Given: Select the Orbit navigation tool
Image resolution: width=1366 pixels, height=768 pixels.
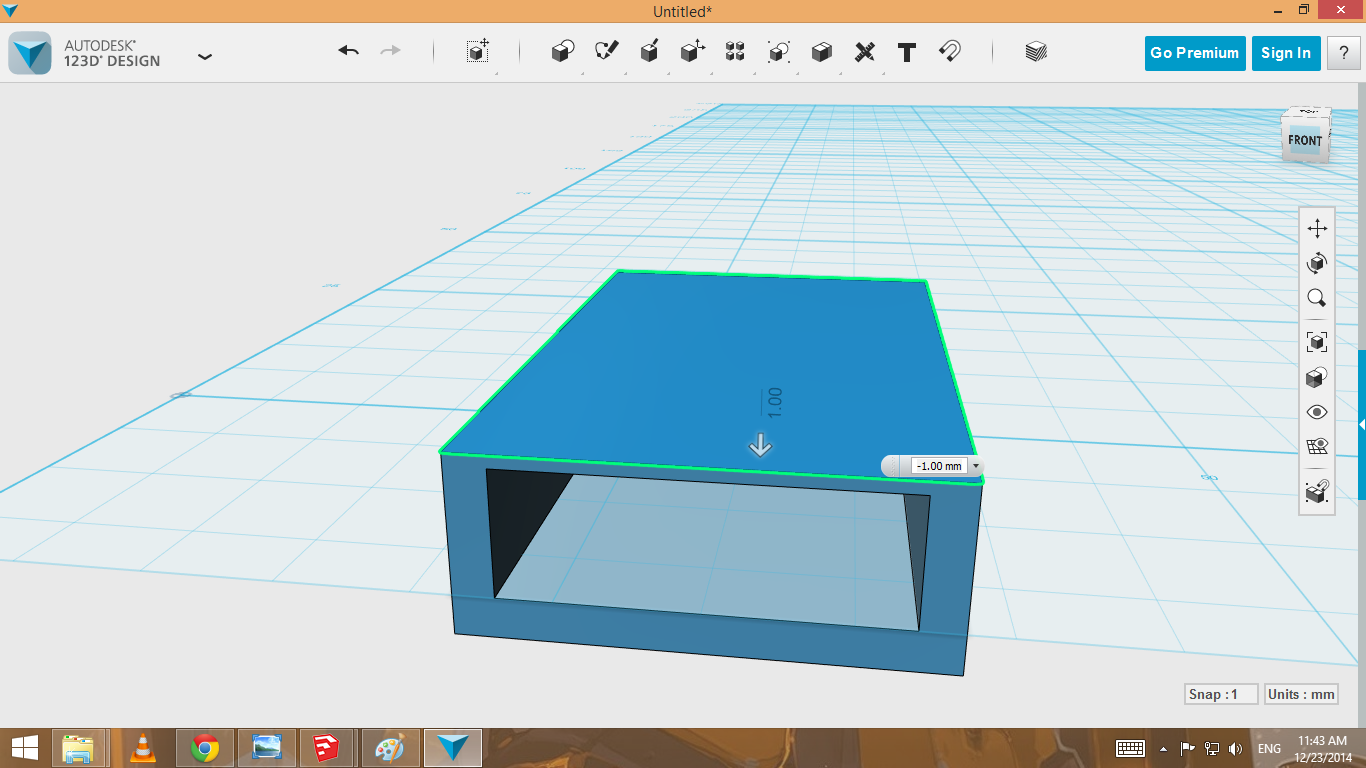Looking at the screenshot, I should click(x=1317, y=263).
